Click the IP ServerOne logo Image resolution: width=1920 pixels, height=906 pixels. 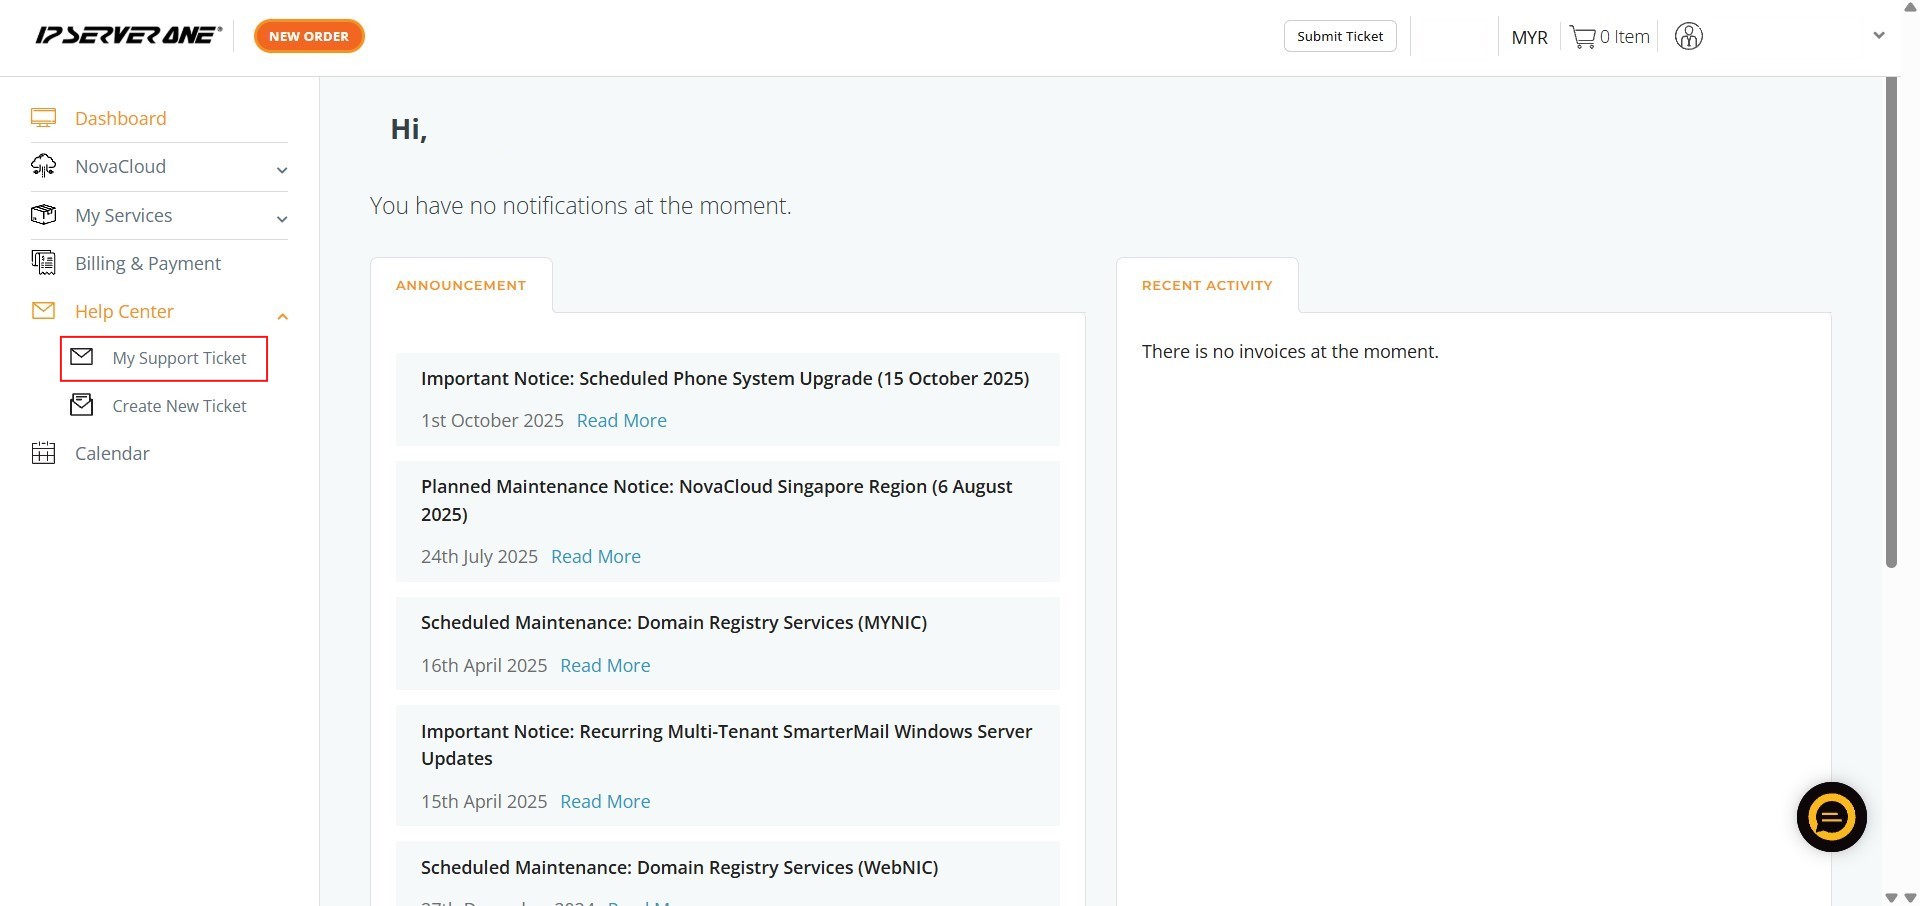click(128, 36)
